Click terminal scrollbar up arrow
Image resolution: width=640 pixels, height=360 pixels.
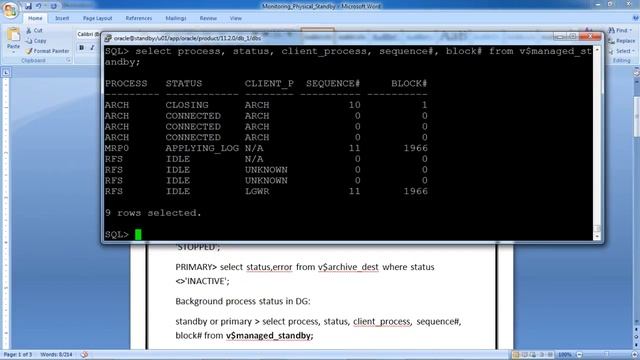point(598,49)
